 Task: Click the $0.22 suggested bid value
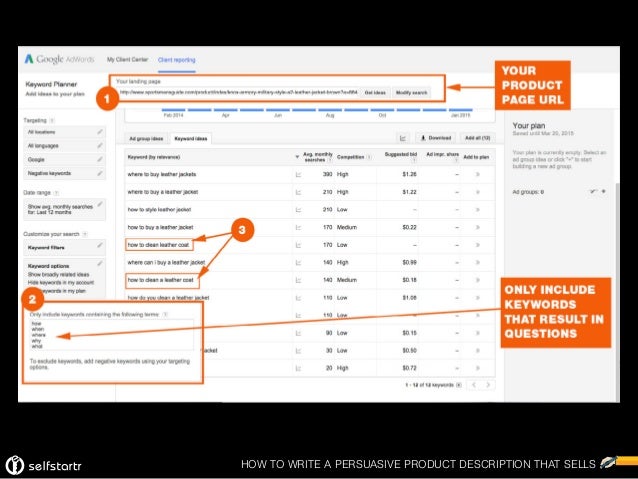pos(409,227)
